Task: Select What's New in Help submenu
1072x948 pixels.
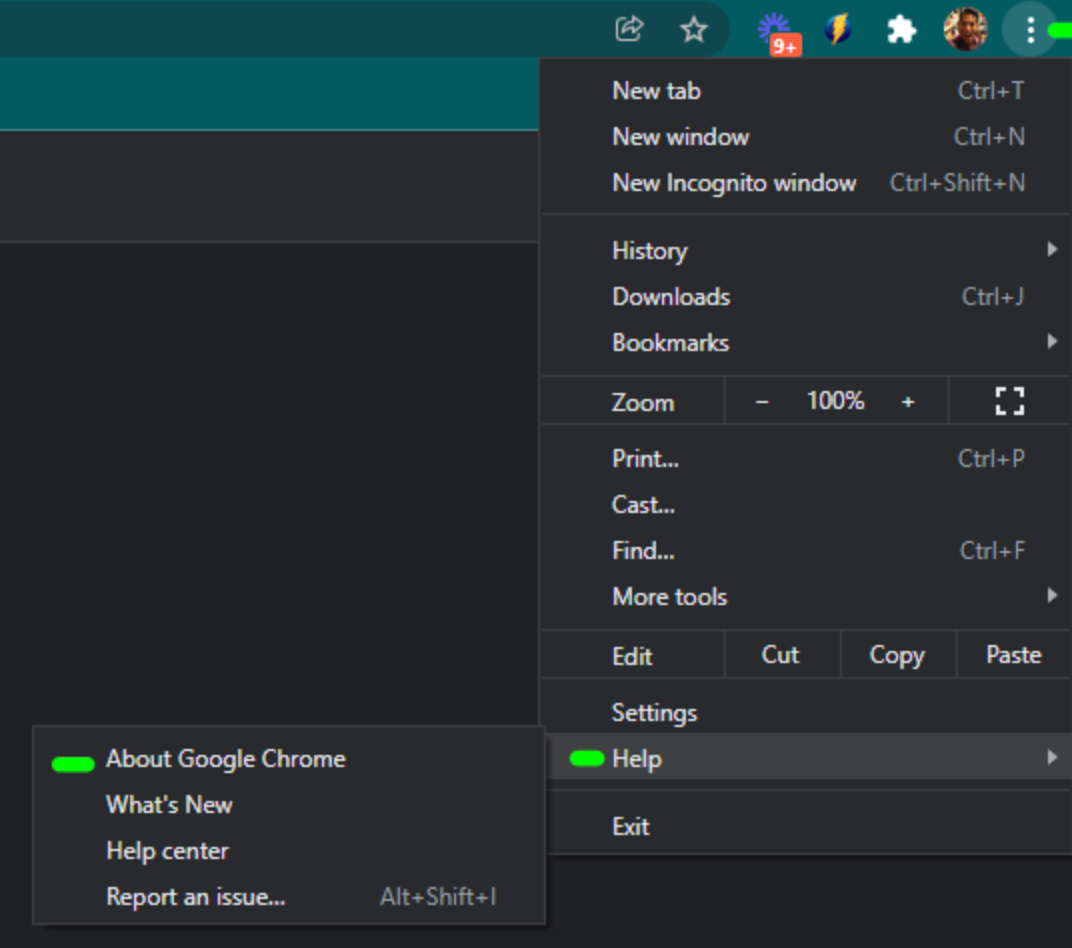Action: click(x=289, y=804)
